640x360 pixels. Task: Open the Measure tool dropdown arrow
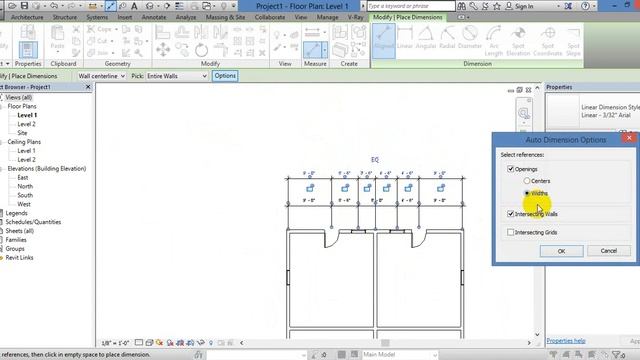pos(325,50)
